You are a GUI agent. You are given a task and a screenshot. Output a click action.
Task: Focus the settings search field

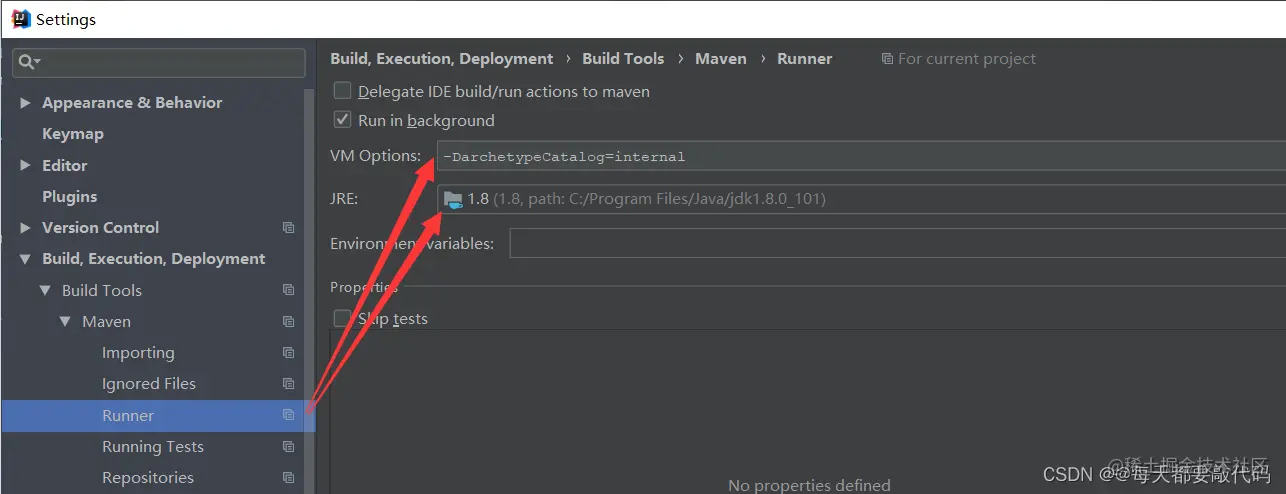pos(159,62)
